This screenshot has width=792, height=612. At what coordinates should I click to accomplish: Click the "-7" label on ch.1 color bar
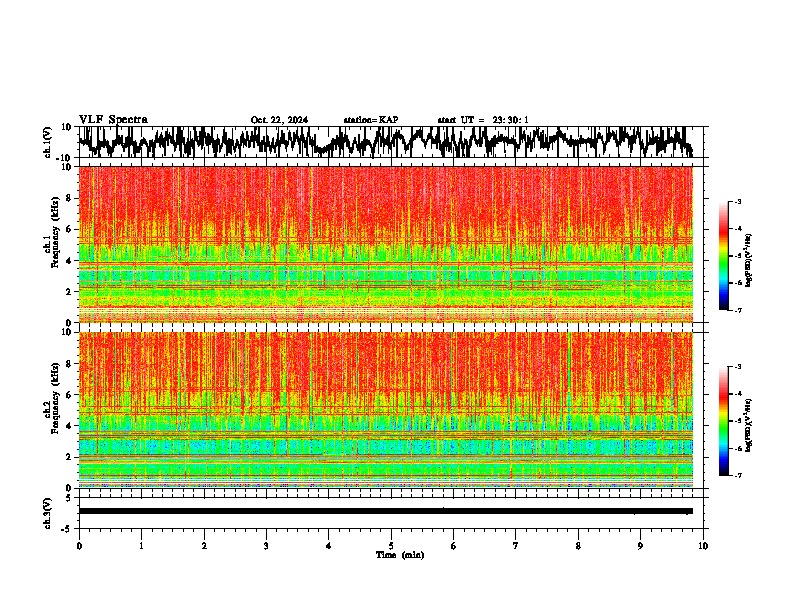click(738, 310)
